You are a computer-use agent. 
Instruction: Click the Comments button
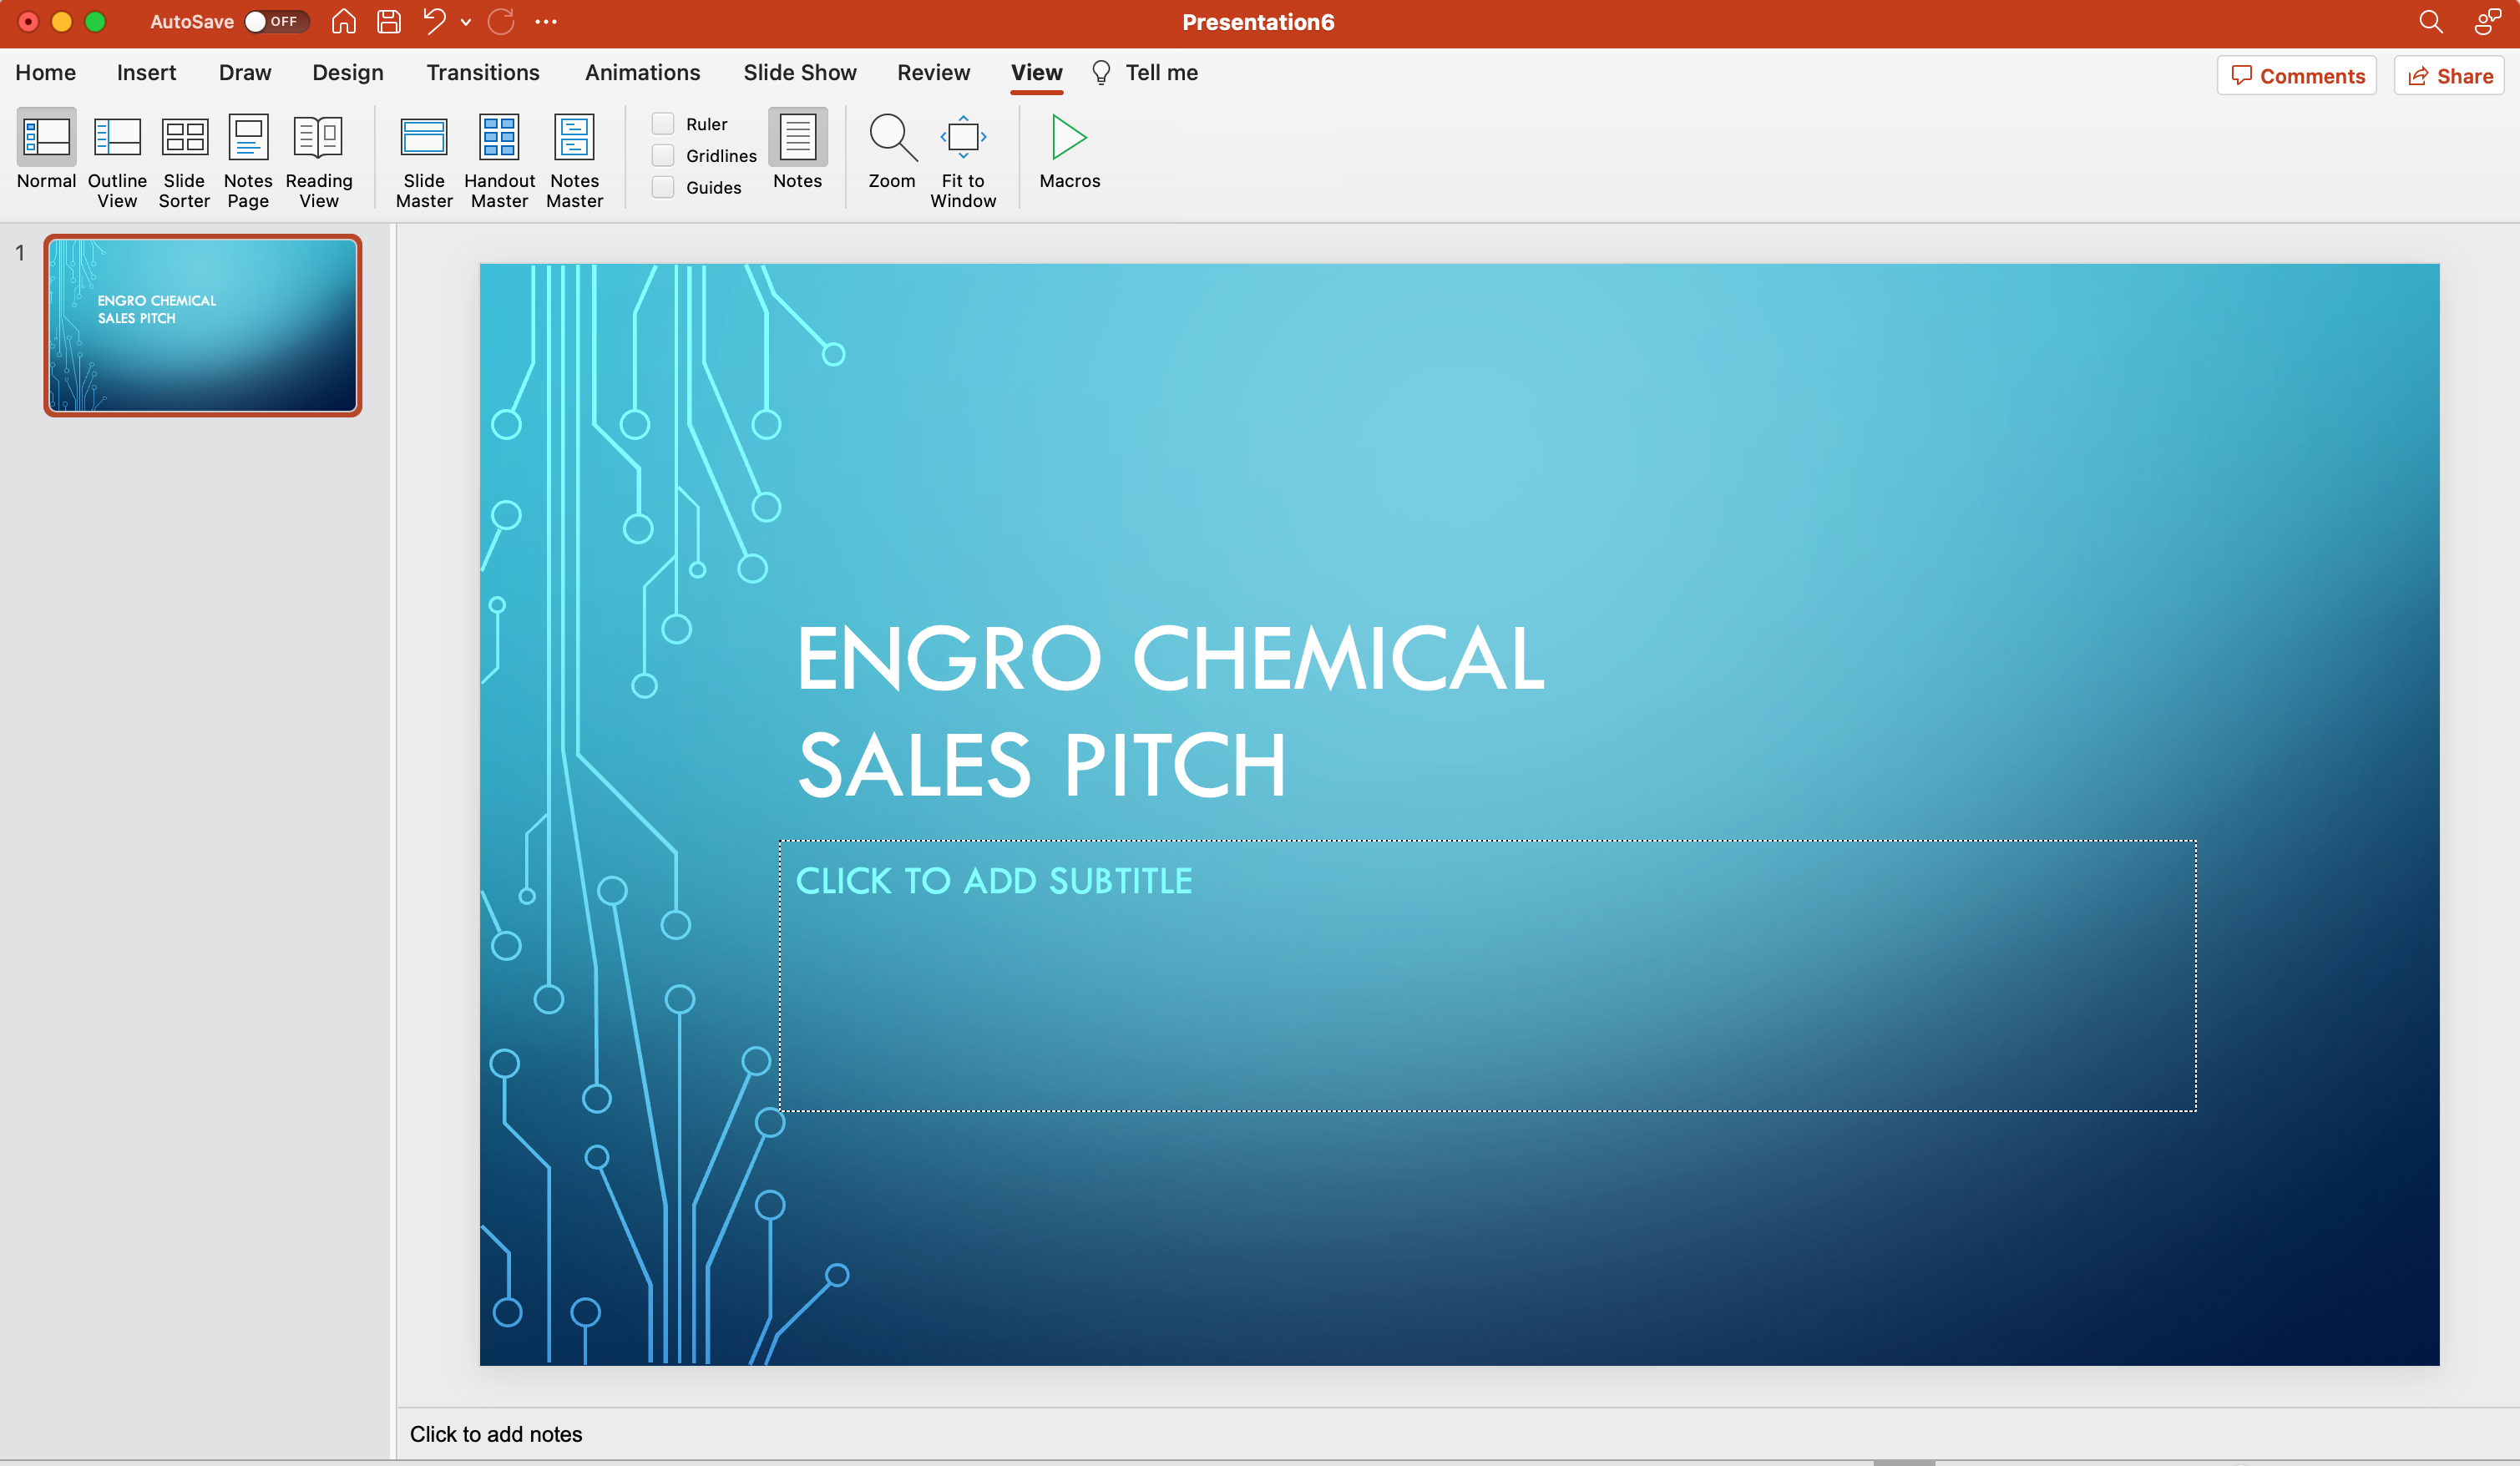pos(2299,75)
